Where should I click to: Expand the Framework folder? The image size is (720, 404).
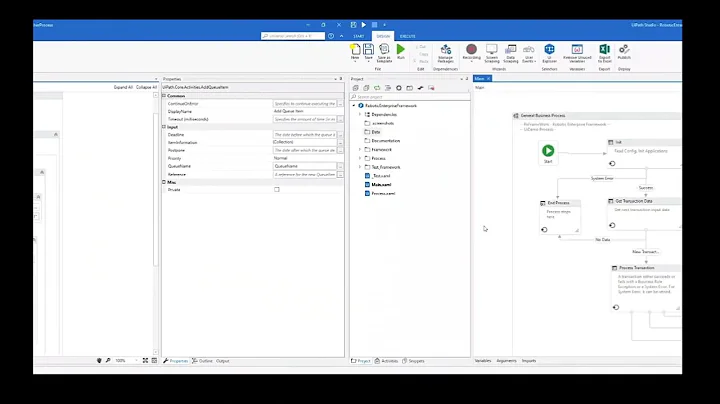360,150
